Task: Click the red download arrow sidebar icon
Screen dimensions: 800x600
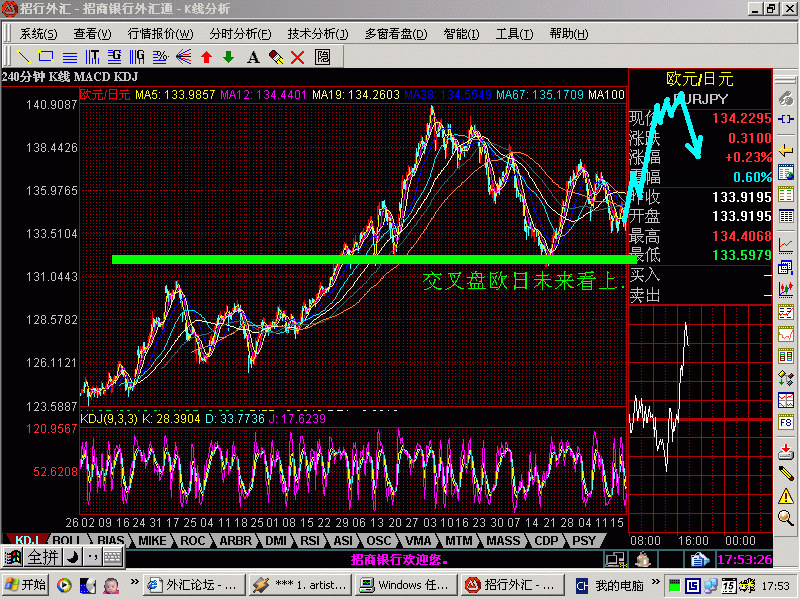Action: point(786,451)
